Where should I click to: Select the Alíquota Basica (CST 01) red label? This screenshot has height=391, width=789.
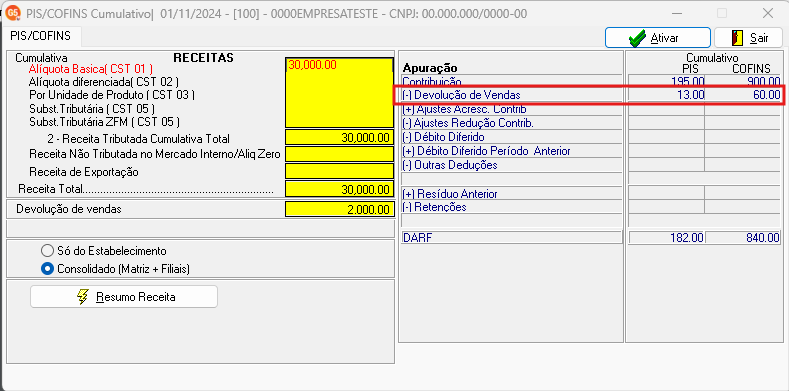tap(91, 69)
